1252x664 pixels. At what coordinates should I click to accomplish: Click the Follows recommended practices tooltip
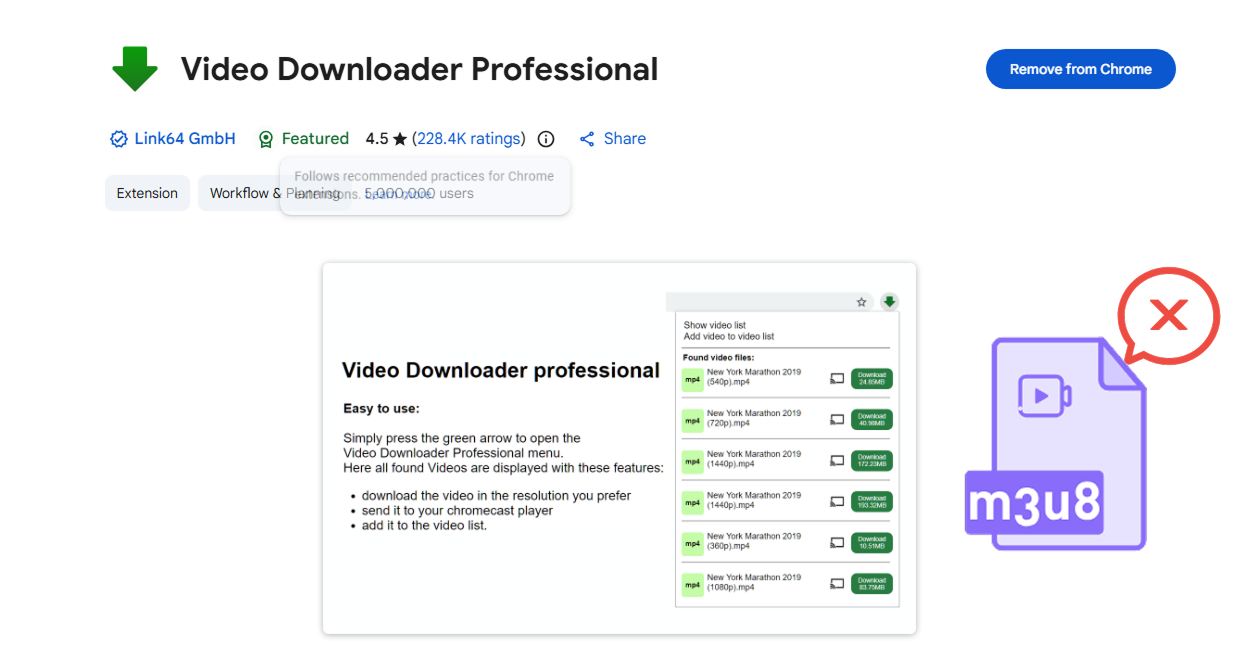(x=425, y=185)
